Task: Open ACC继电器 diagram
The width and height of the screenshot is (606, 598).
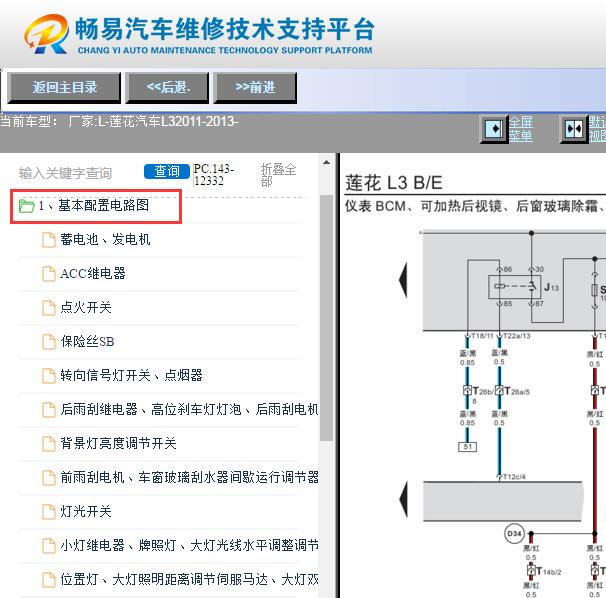Action: click(93, 274)
